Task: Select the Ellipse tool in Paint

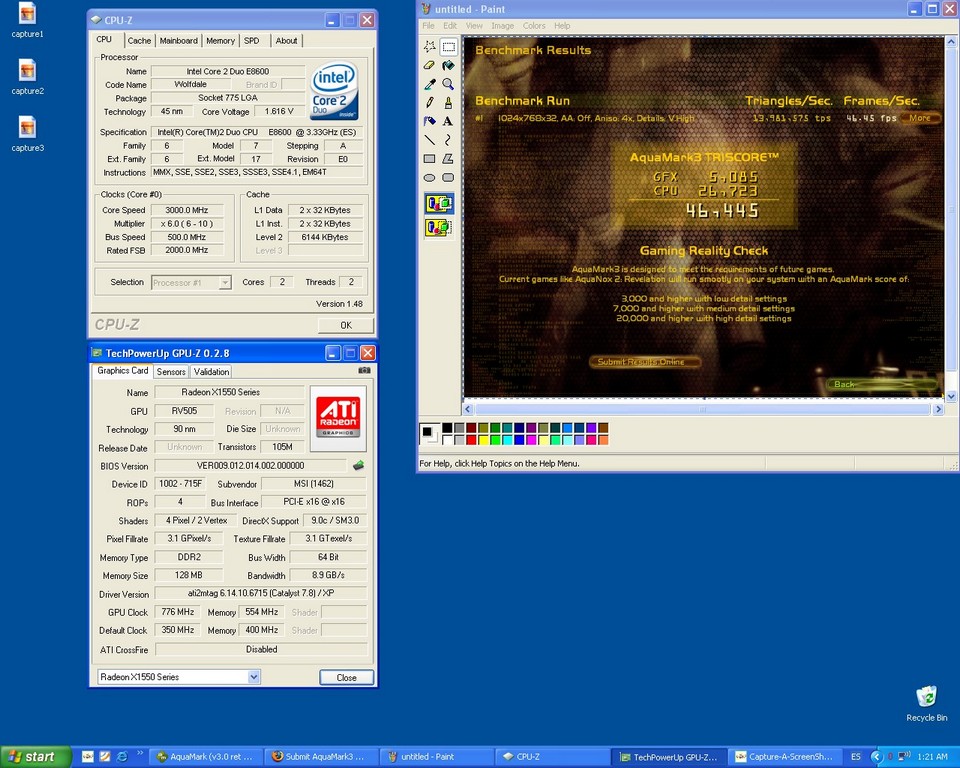Action: pos(430,178)
